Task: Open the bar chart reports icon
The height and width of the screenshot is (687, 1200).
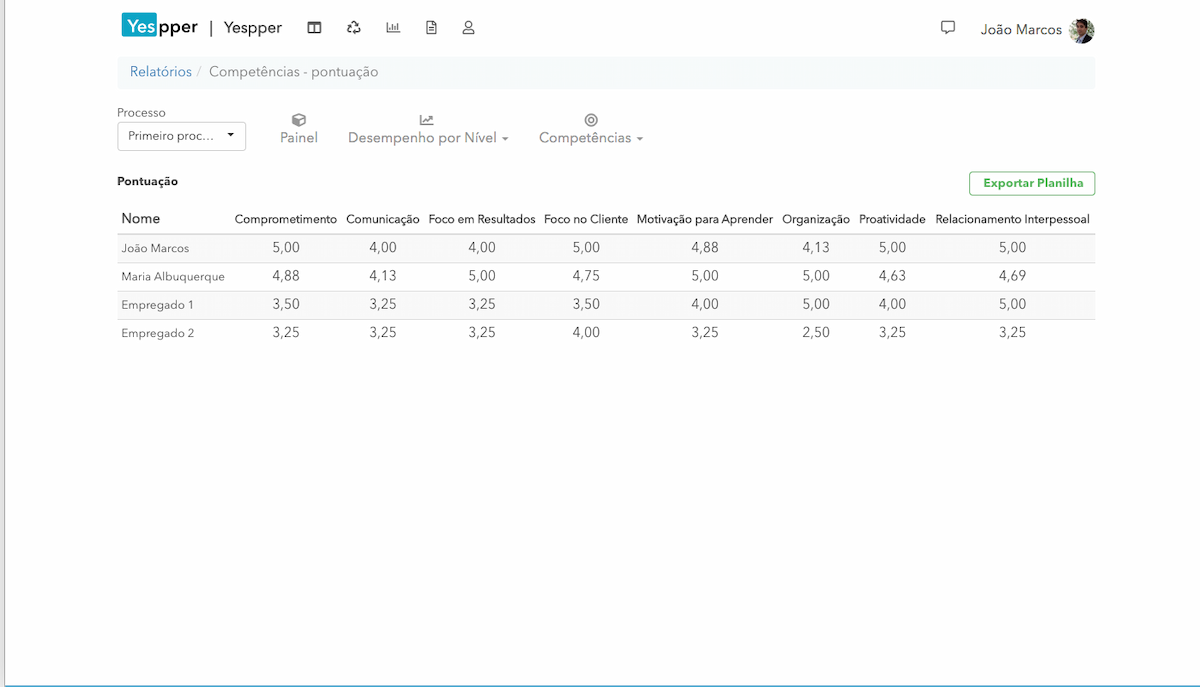Action: click(x=393, y=28)
